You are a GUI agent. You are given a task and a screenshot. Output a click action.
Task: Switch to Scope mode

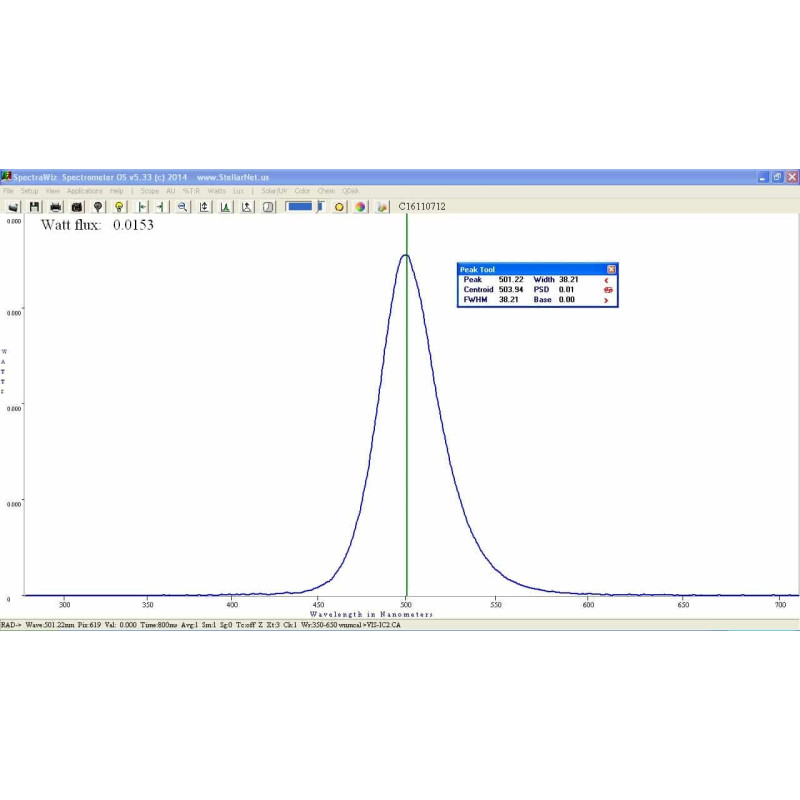click(149, 190)
